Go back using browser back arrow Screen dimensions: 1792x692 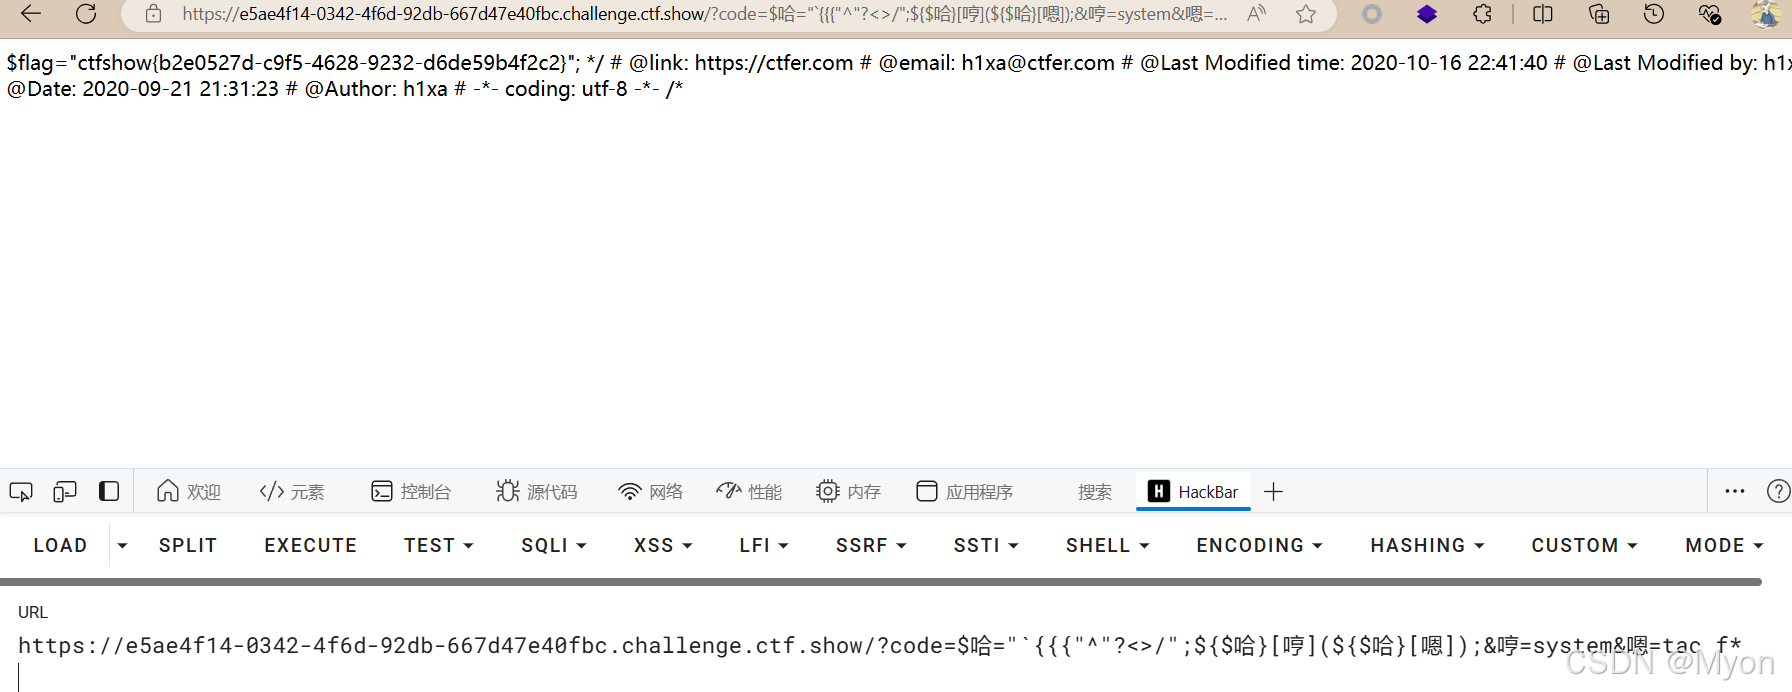(31, 14)
